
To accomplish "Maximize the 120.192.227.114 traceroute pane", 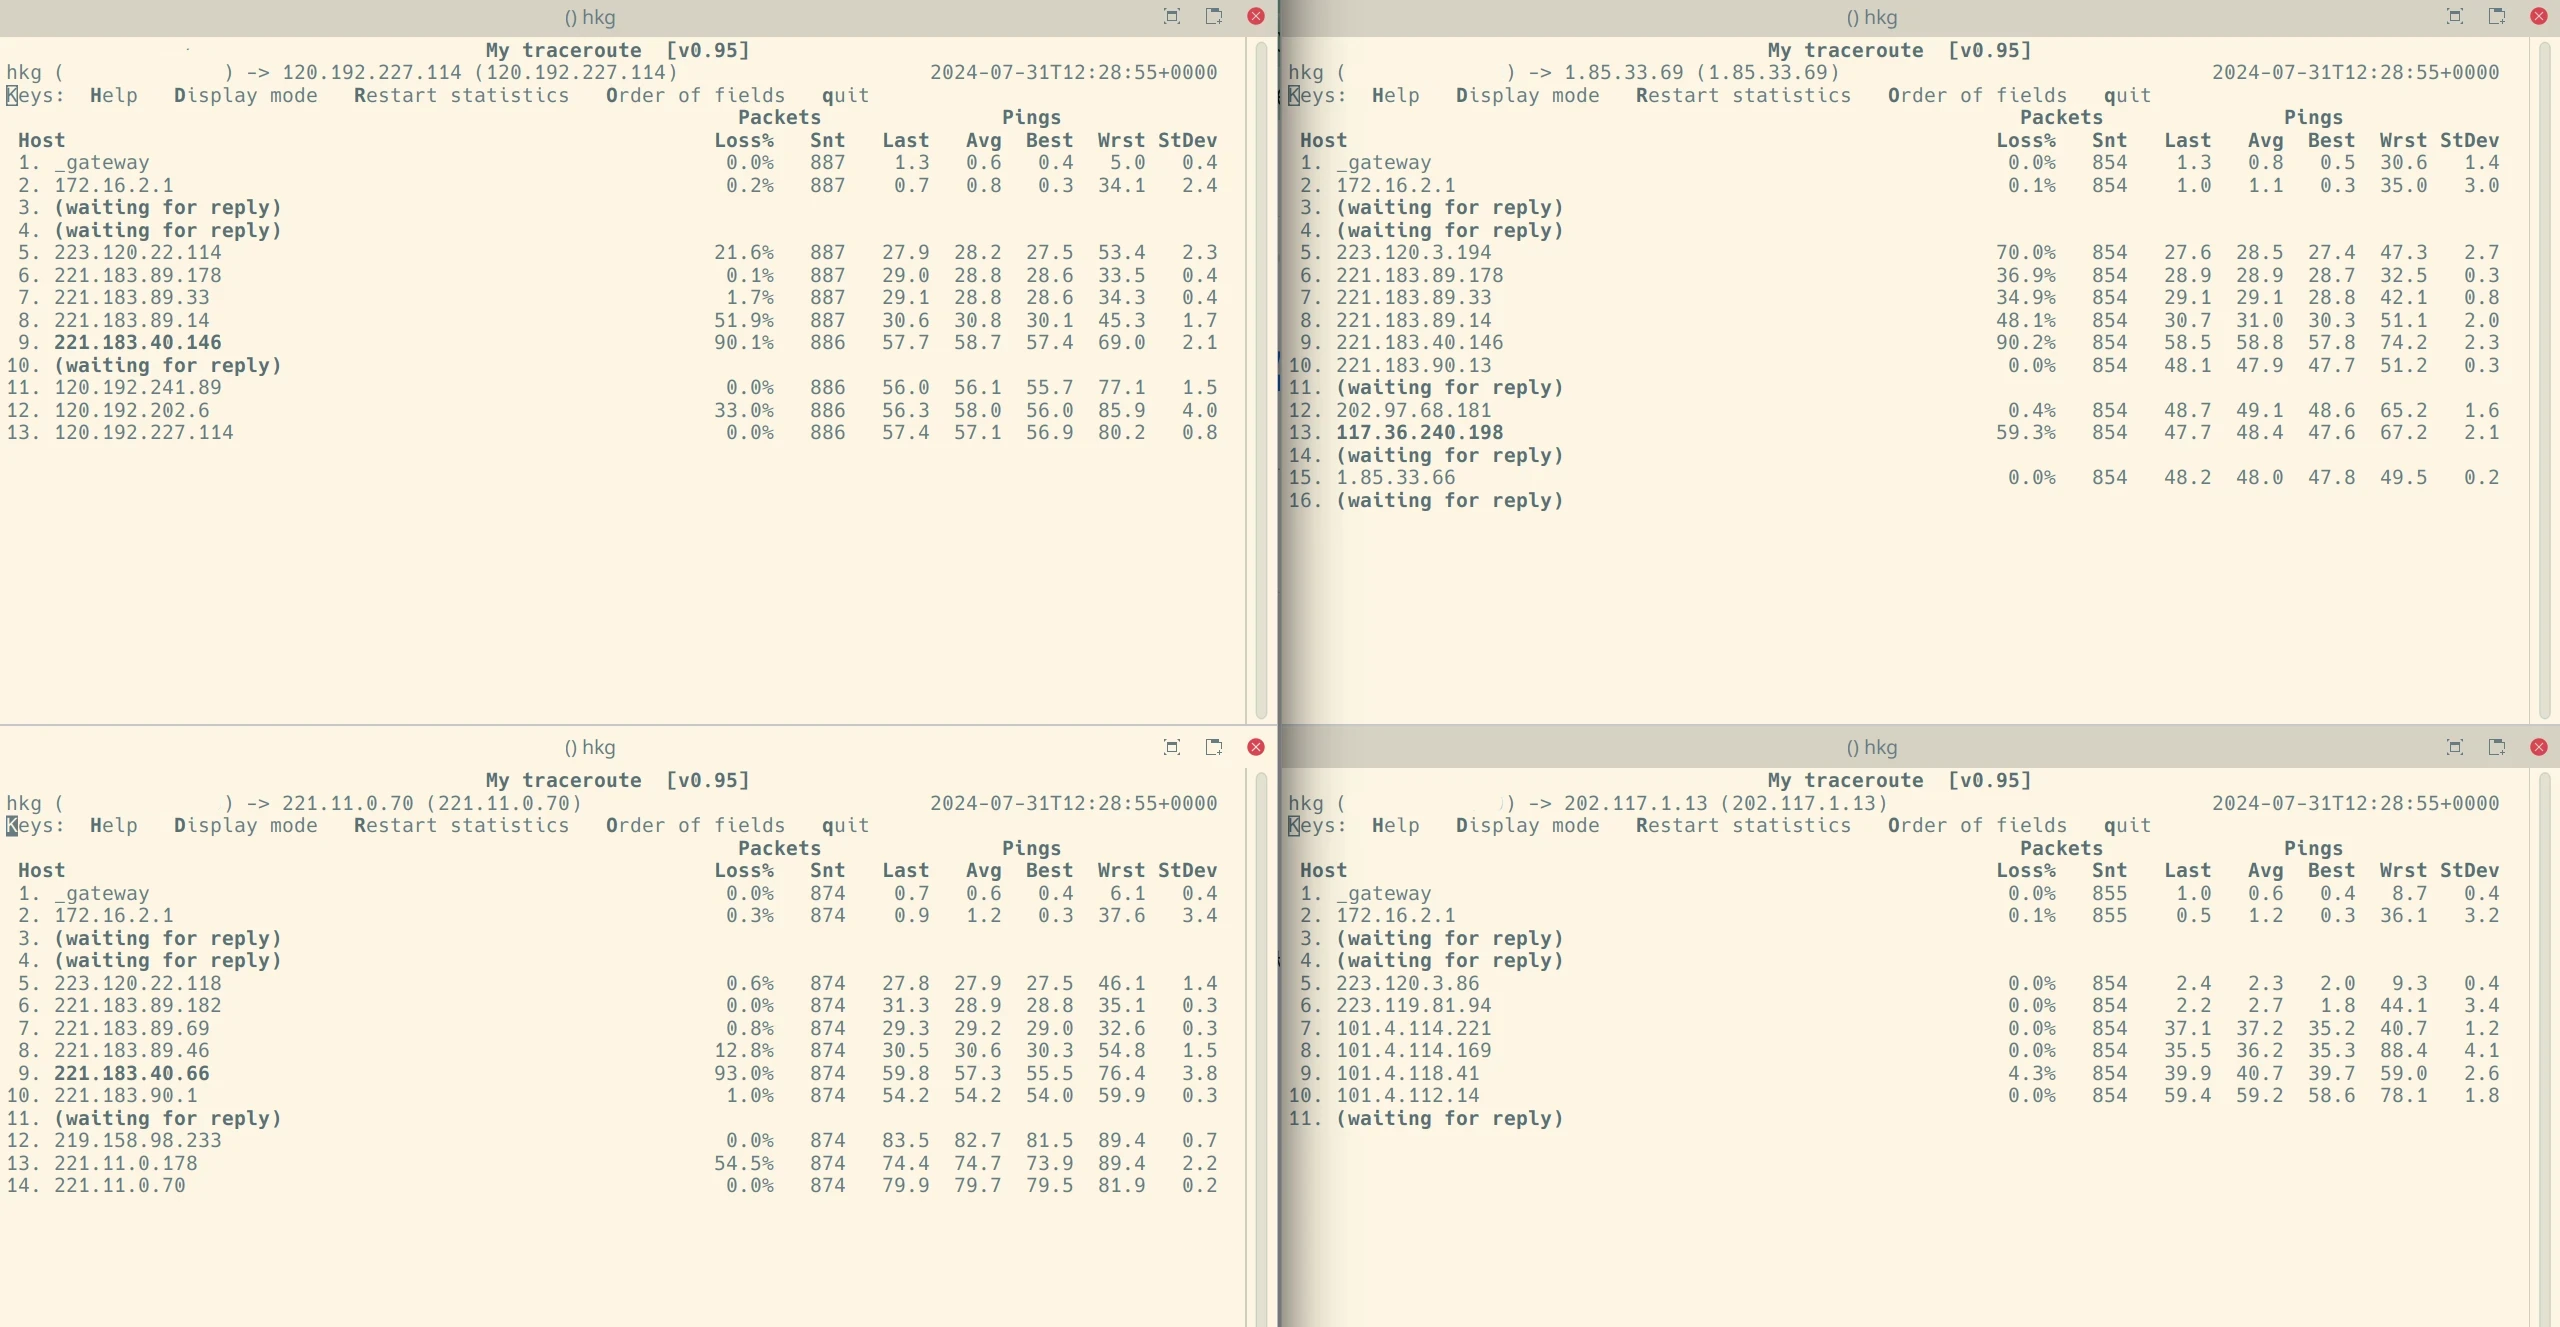I will pyautogui.click(x=1172, y=16).
